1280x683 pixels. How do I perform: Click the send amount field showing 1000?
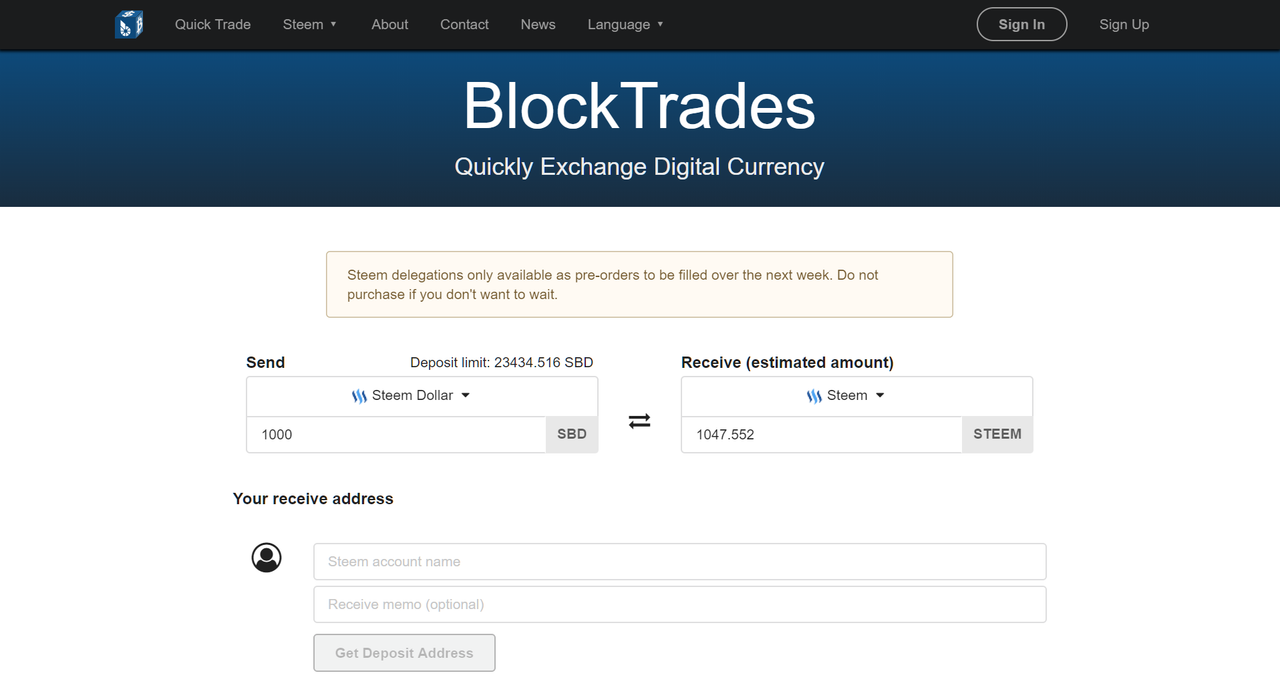pyautogui.click(x=396, y=434)
